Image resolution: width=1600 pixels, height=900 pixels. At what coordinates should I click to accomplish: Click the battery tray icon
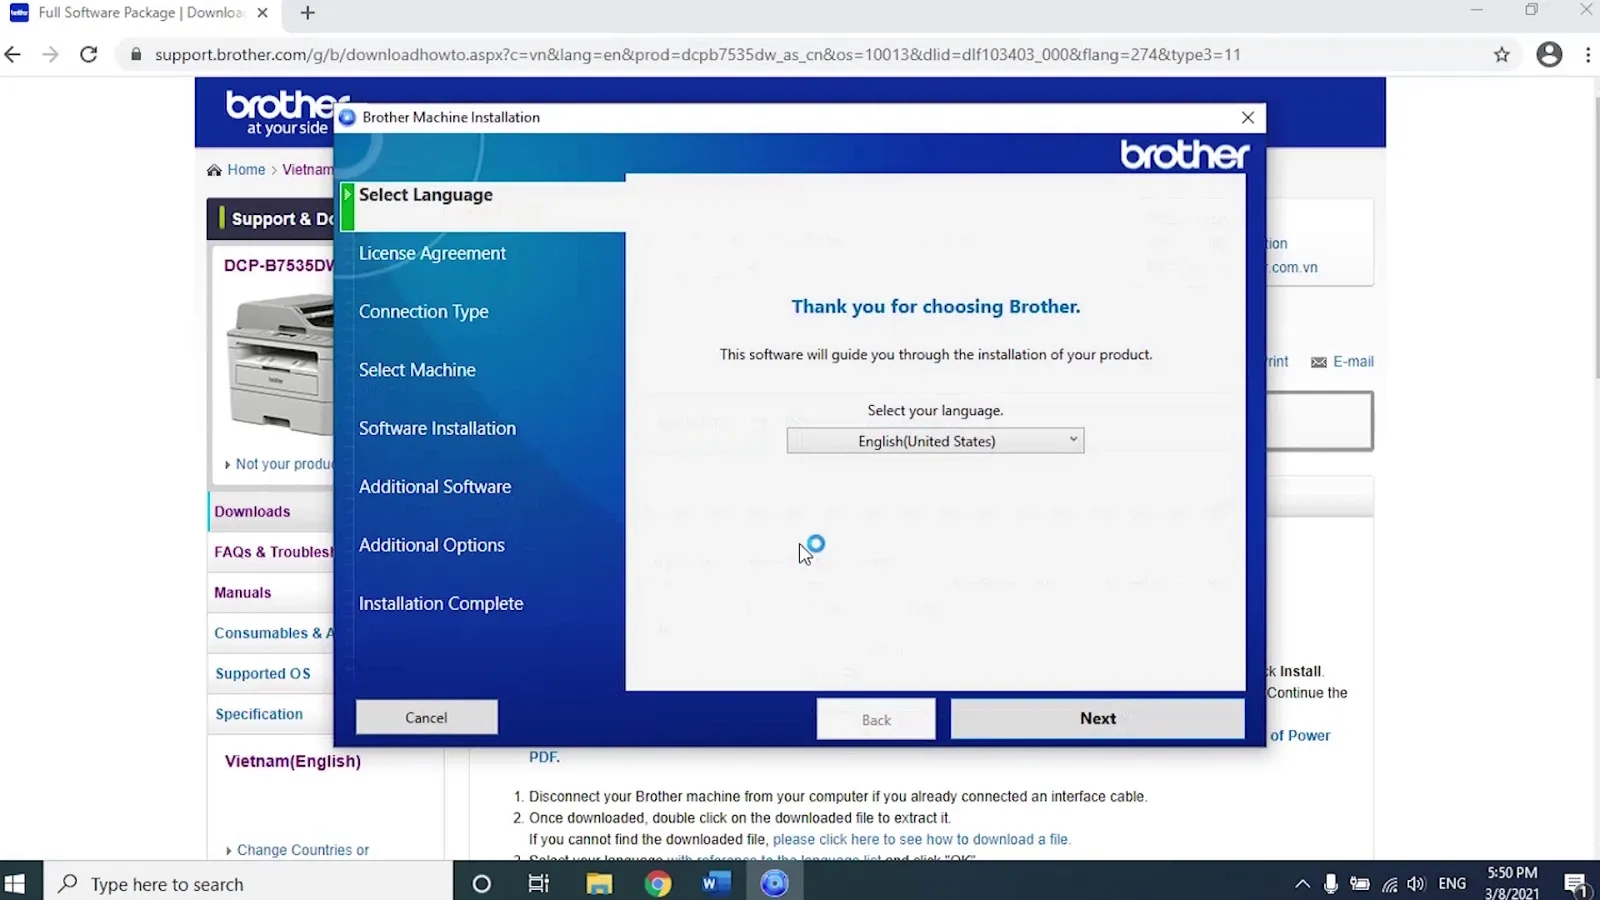(x=1360, y=884)
